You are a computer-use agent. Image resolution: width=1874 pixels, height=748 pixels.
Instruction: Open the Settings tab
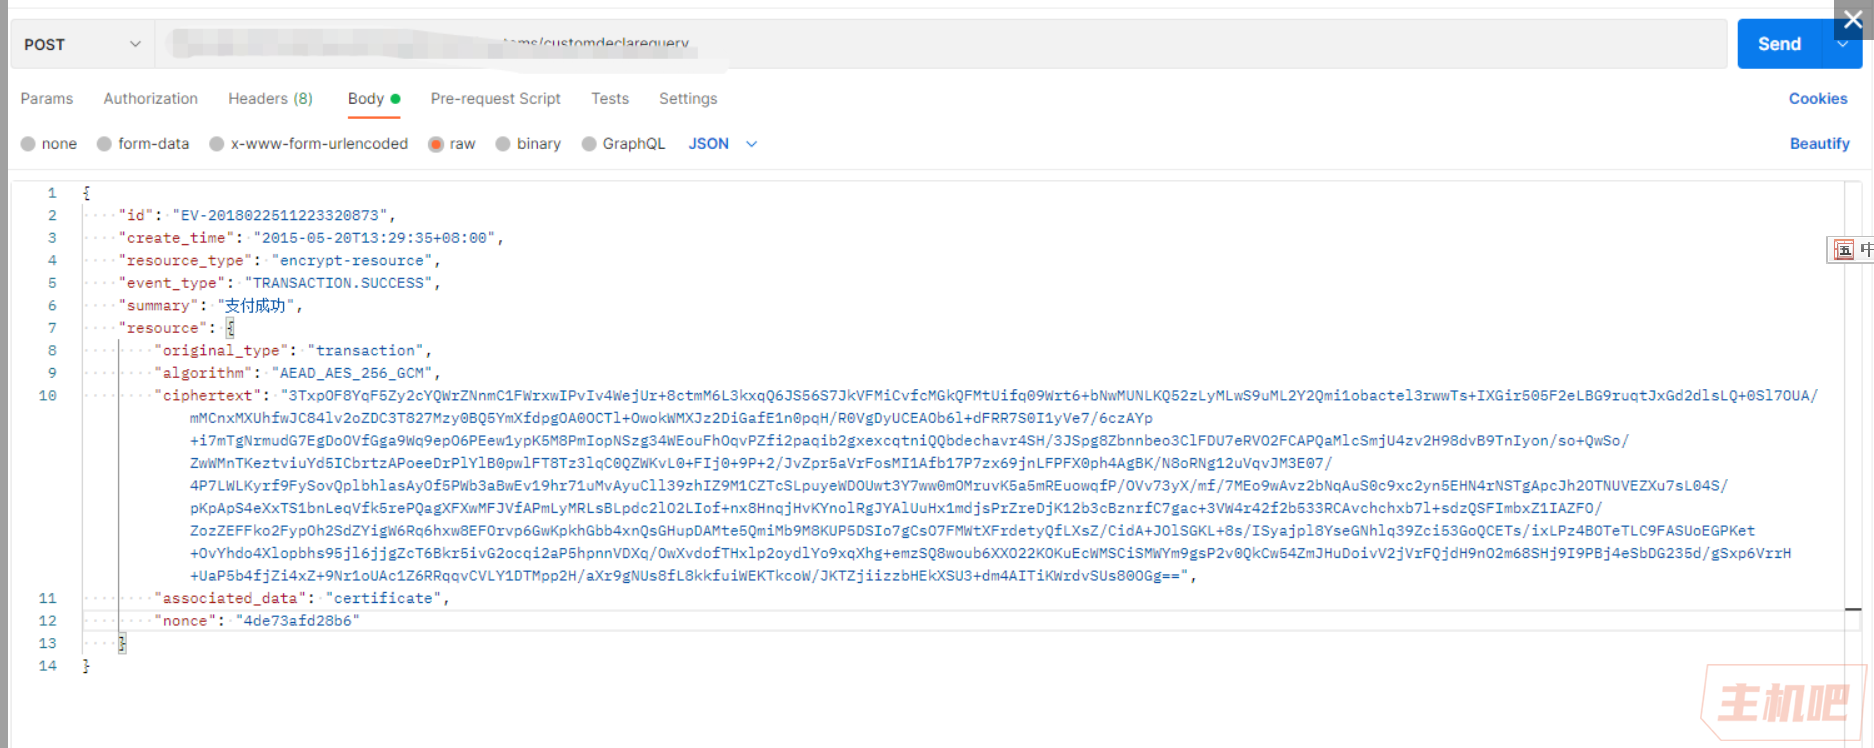[x=688, y=98]
